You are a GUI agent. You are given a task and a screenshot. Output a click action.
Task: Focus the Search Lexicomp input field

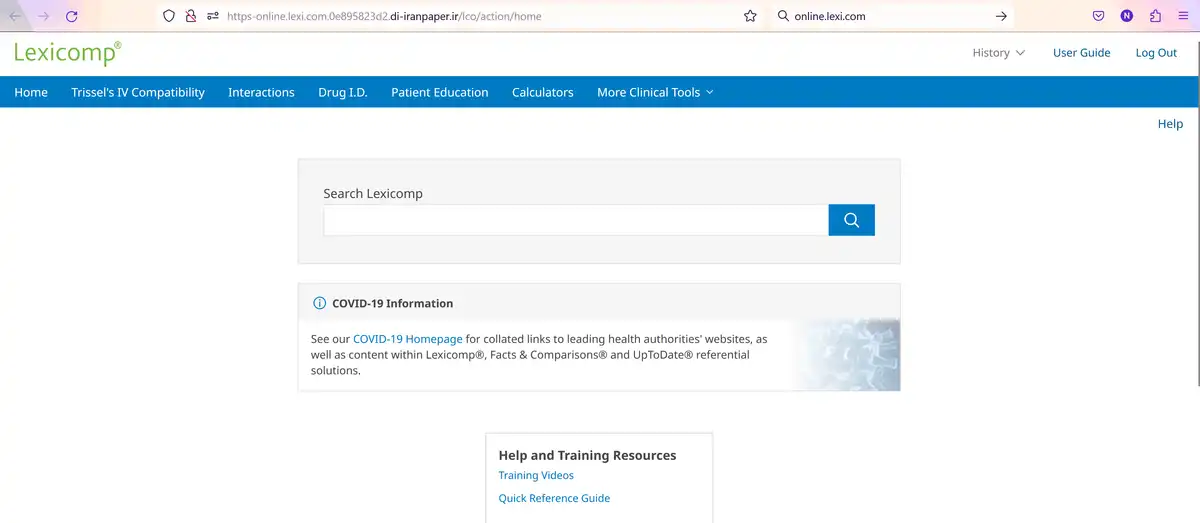(575, 220)
